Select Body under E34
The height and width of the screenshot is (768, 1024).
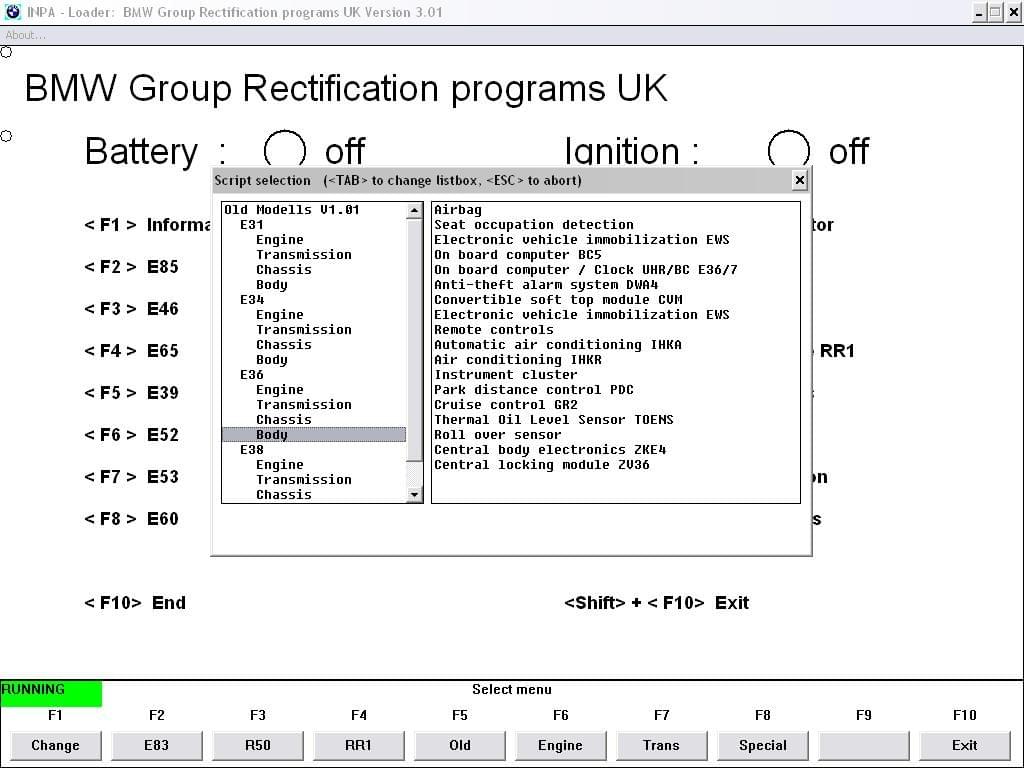click(x=272, y=360)
